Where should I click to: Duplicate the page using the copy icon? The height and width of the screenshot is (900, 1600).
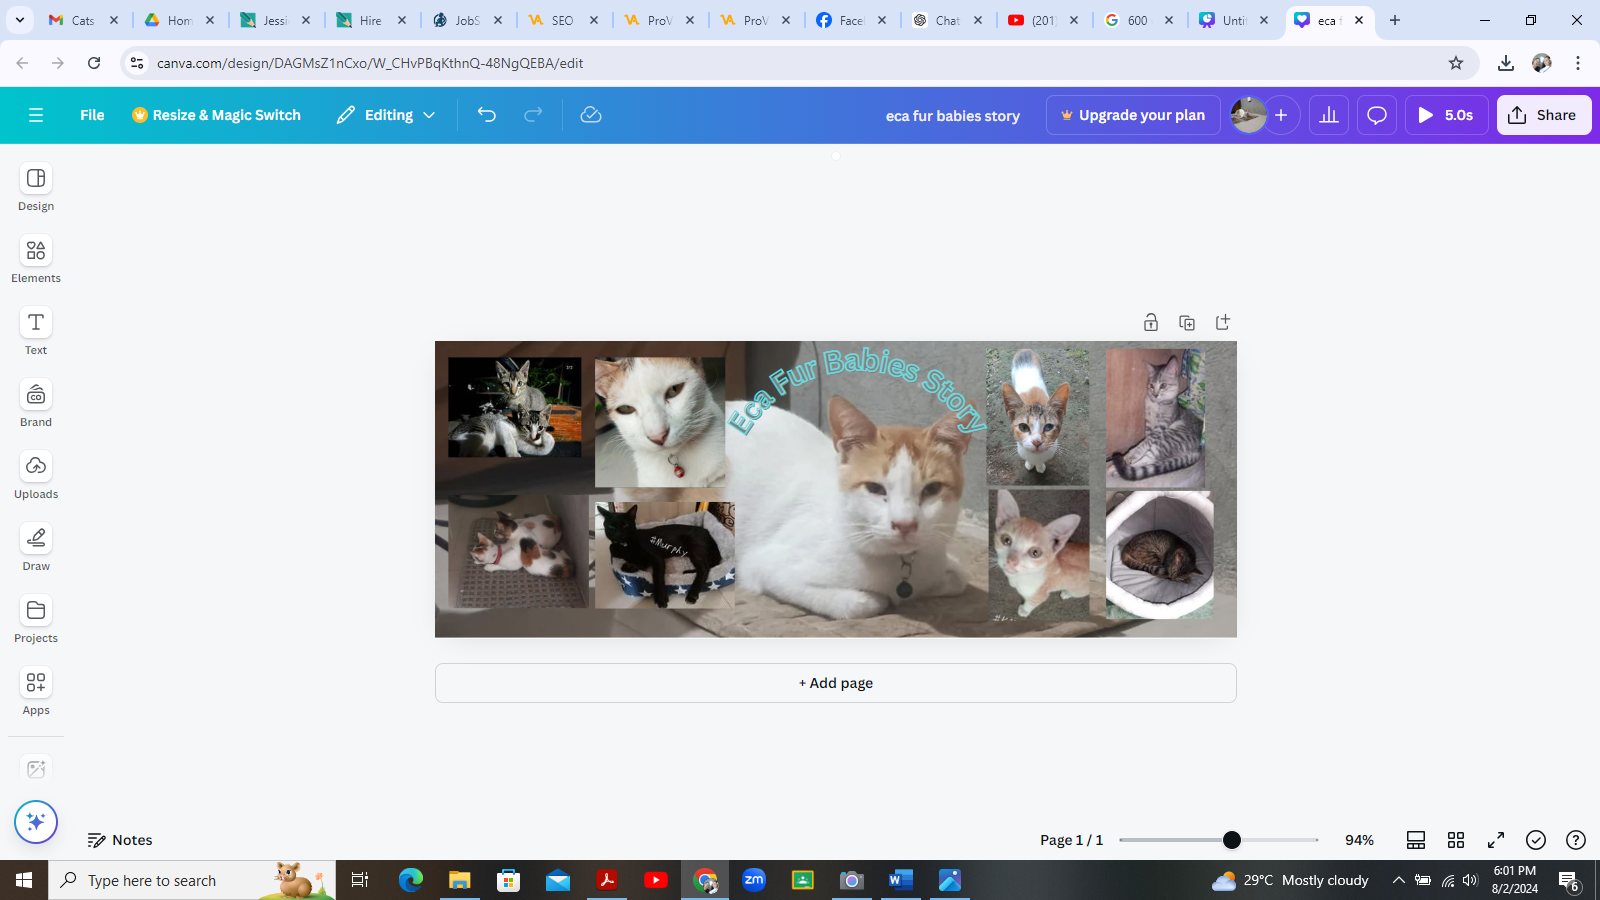1187,323
